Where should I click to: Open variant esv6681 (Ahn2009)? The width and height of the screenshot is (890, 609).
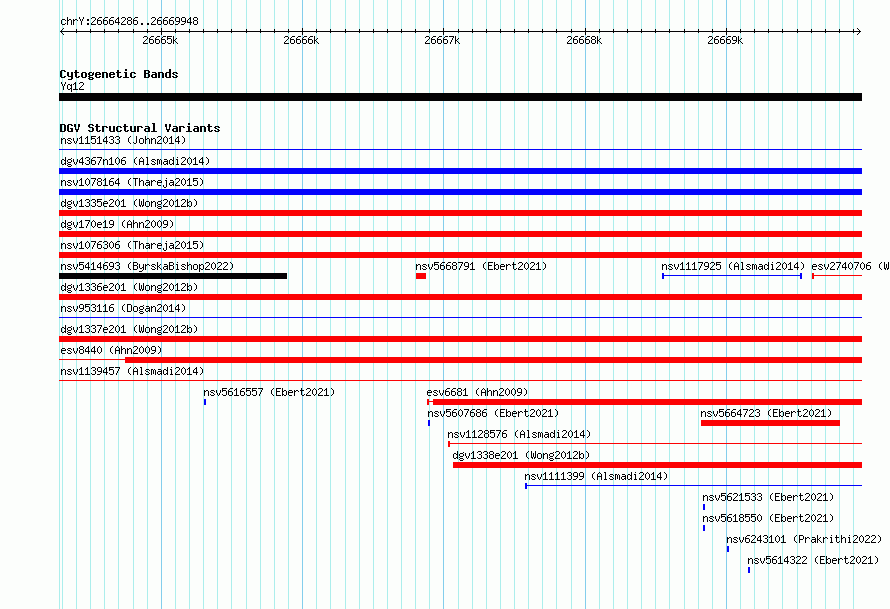(477, 392)
